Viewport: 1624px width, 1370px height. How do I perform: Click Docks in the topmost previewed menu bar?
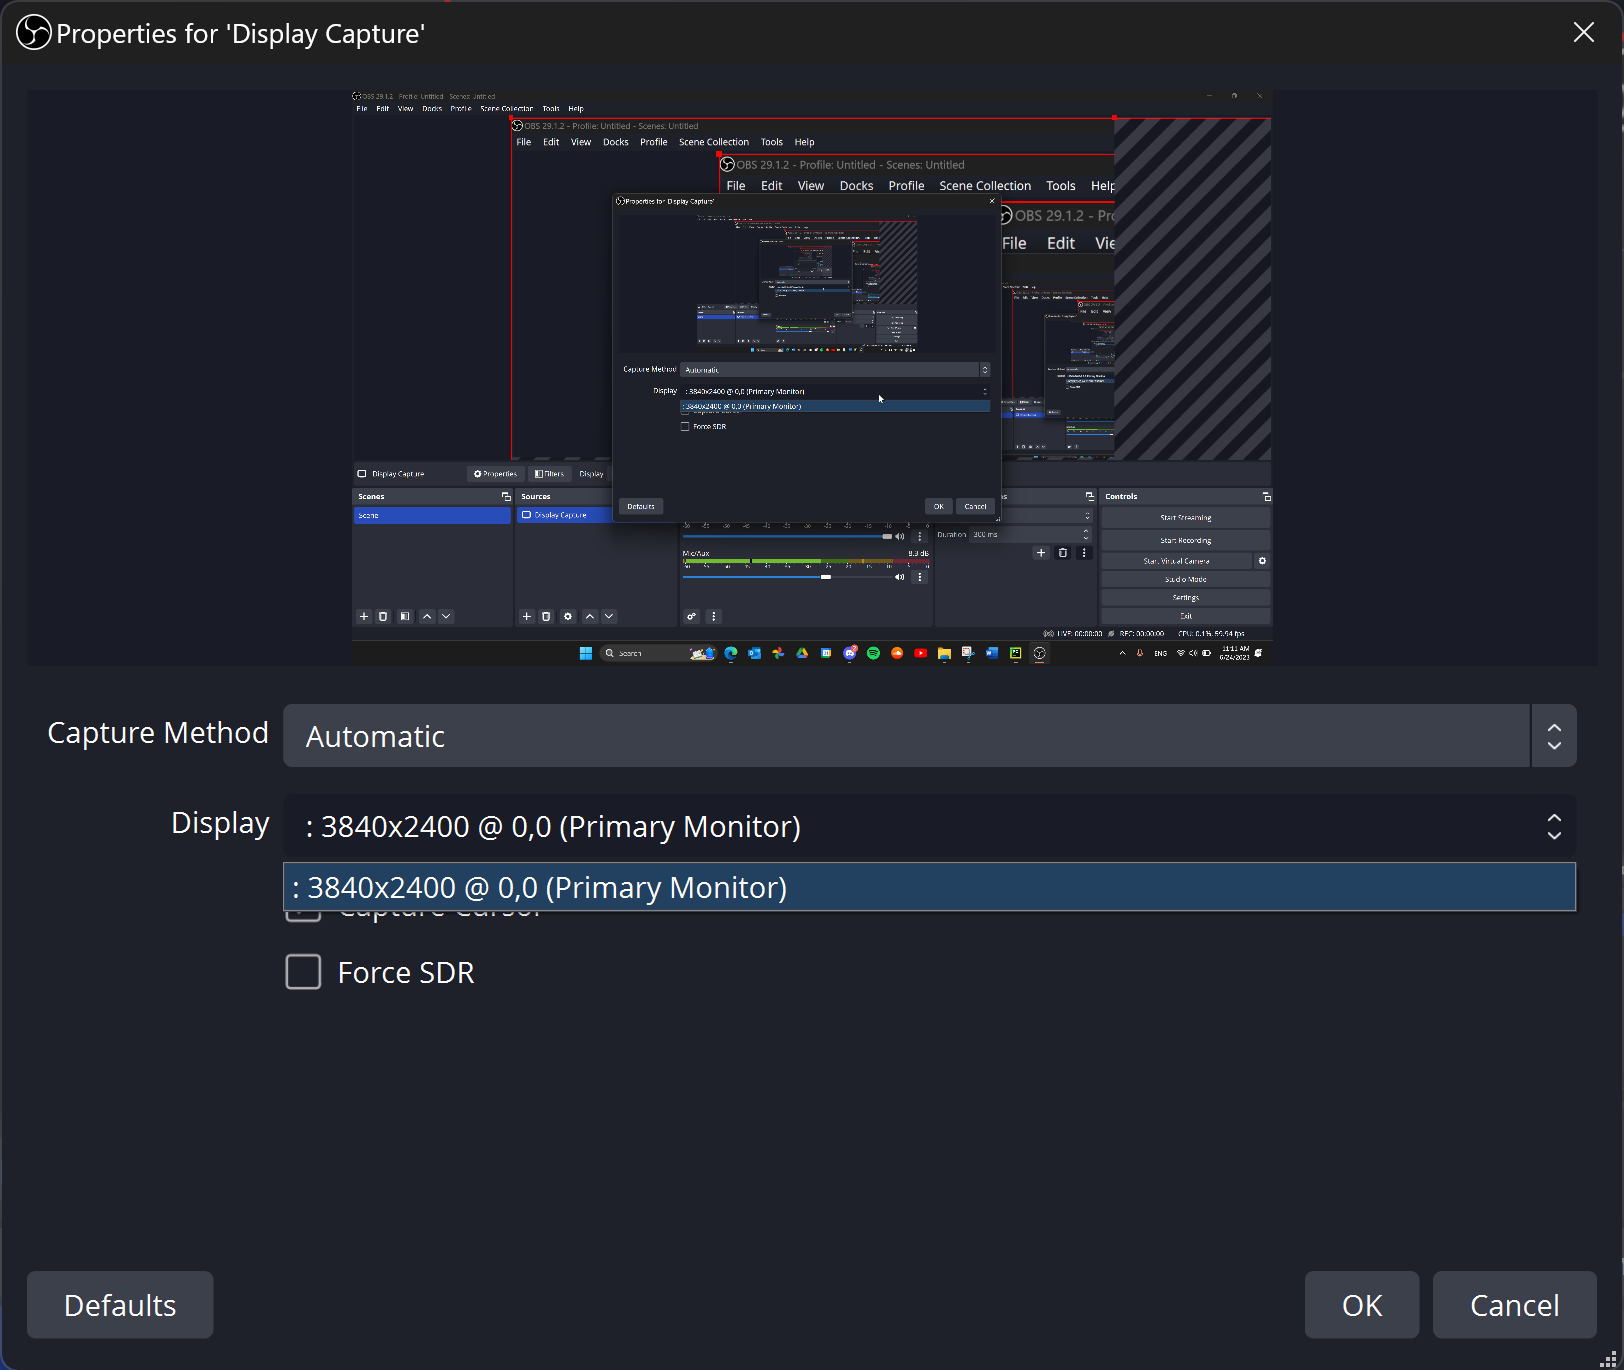tap(432, 109)
